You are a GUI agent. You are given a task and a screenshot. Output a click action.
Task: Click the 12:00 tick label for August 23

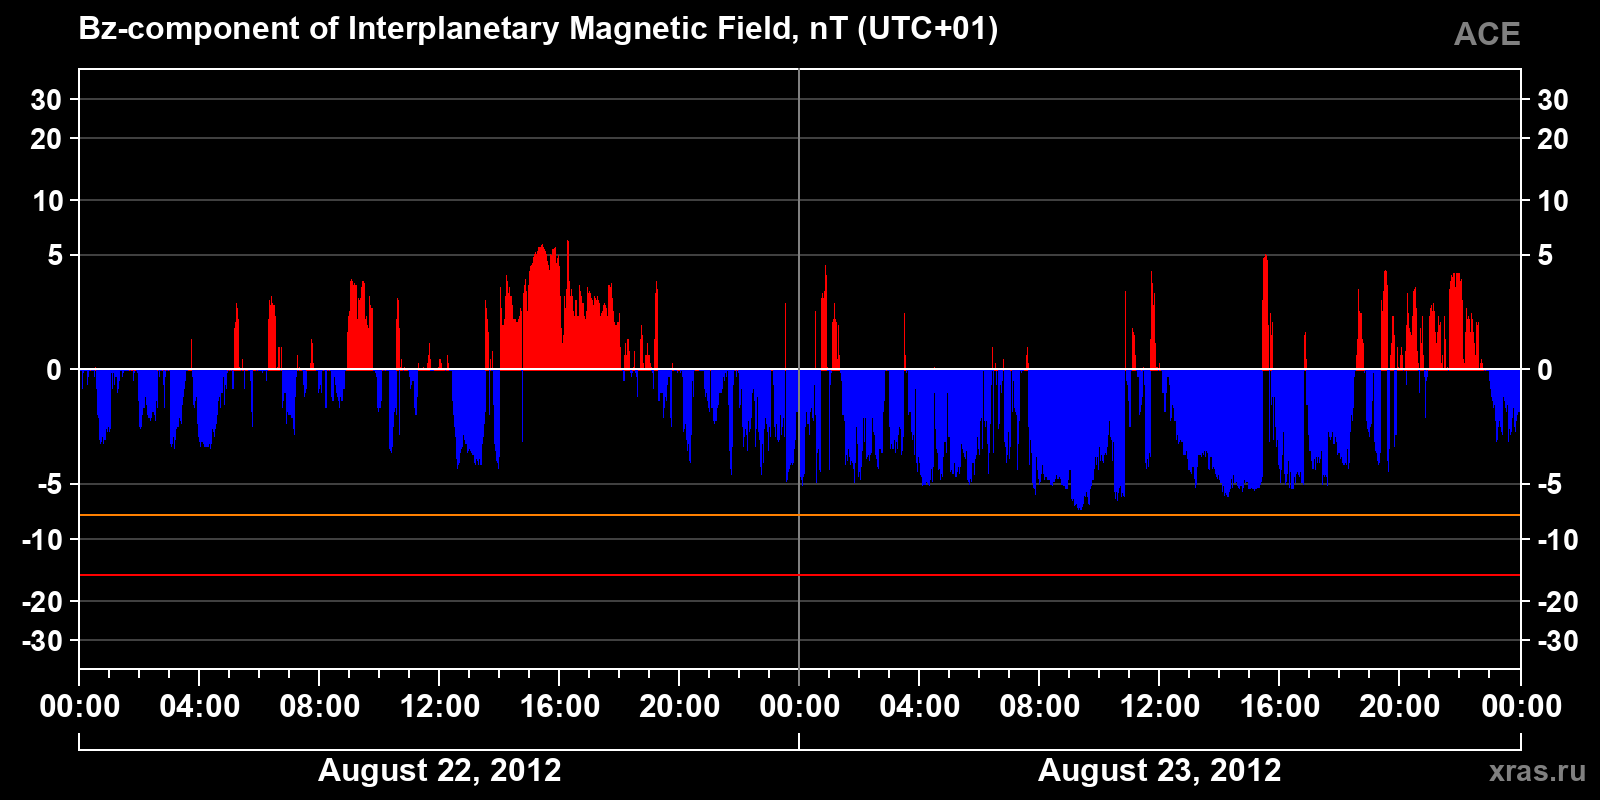pyautogui.click(x=1160, y=706)
